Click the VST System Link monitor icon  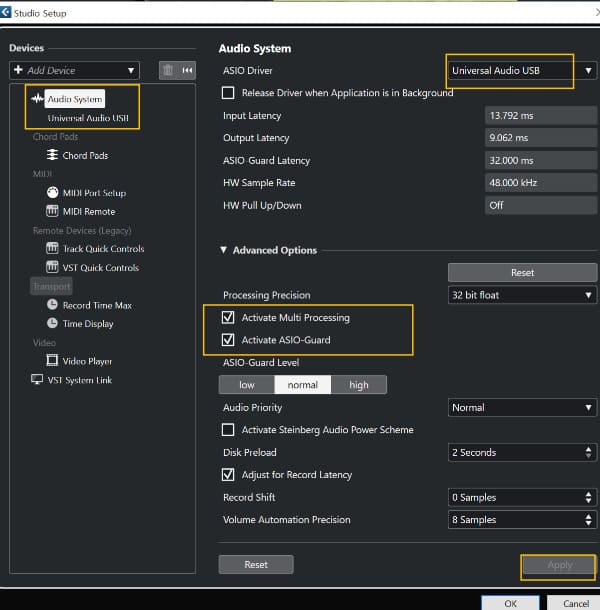click(x=37, y=379)
